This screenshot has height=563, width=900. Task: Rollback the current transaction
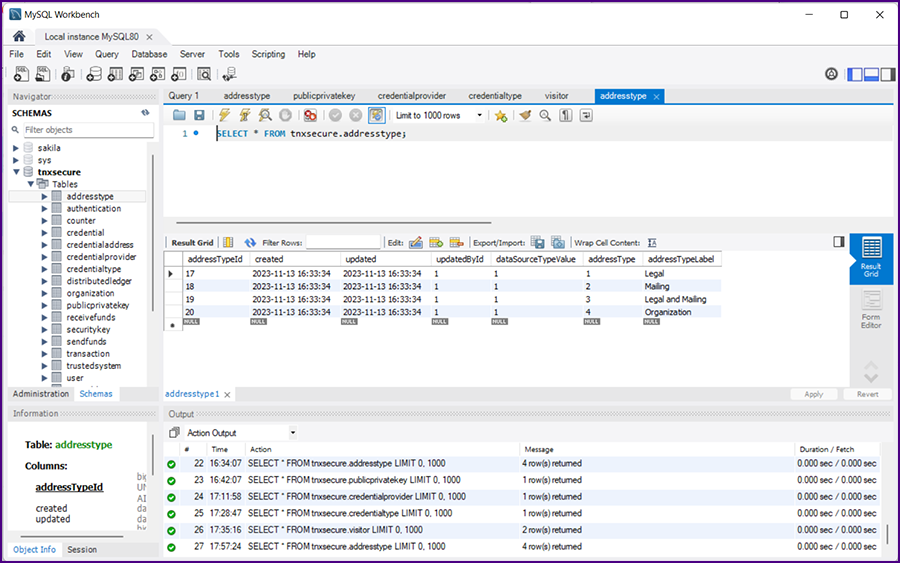(x=356, y=115)
